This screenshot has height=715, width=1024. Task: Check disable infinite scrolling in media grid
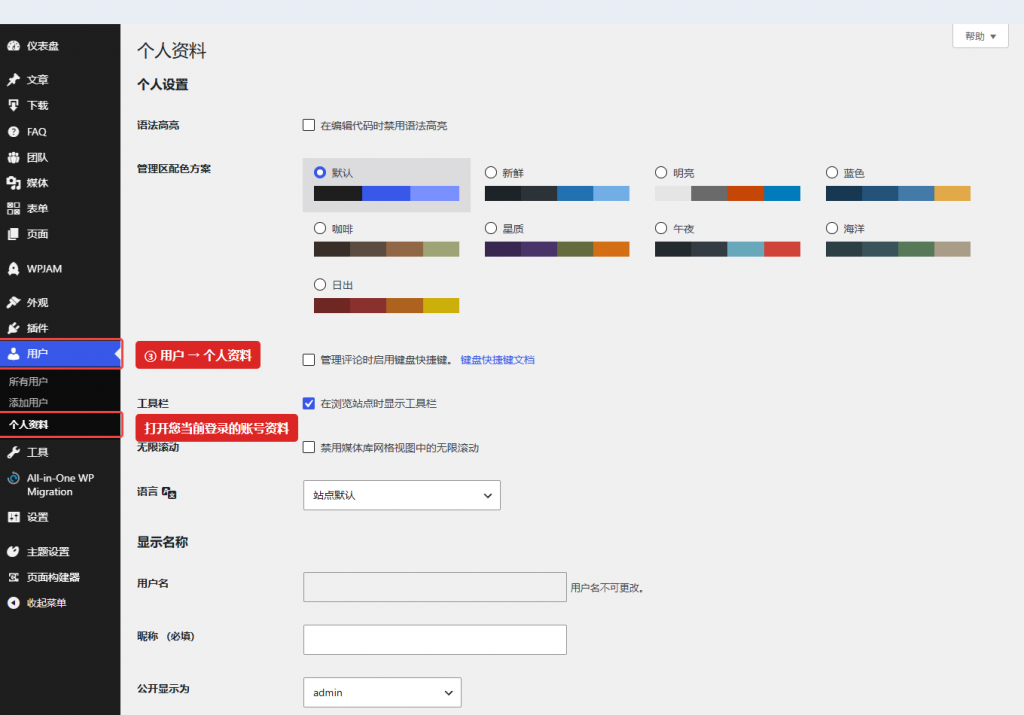(309, 447)
